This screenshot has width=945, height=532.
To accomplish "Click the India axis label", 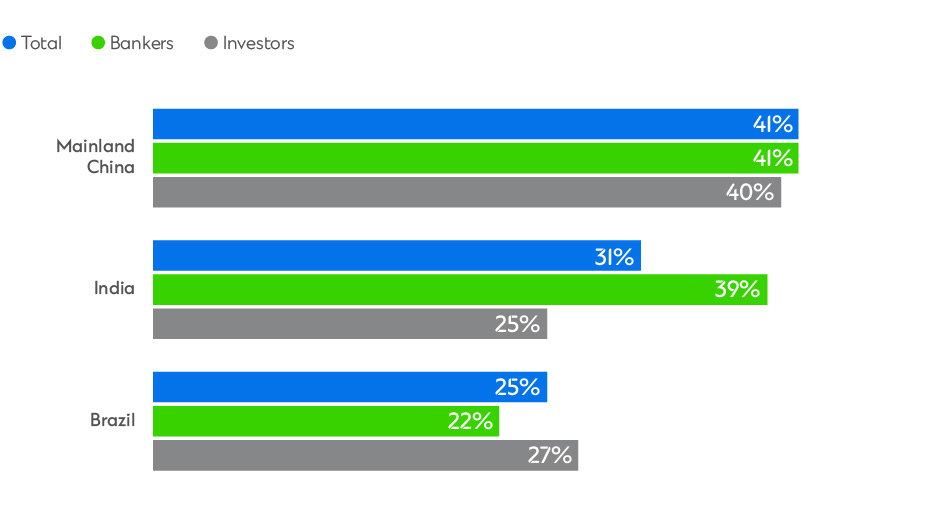I will pyautogui.click(x=114, y=289).
